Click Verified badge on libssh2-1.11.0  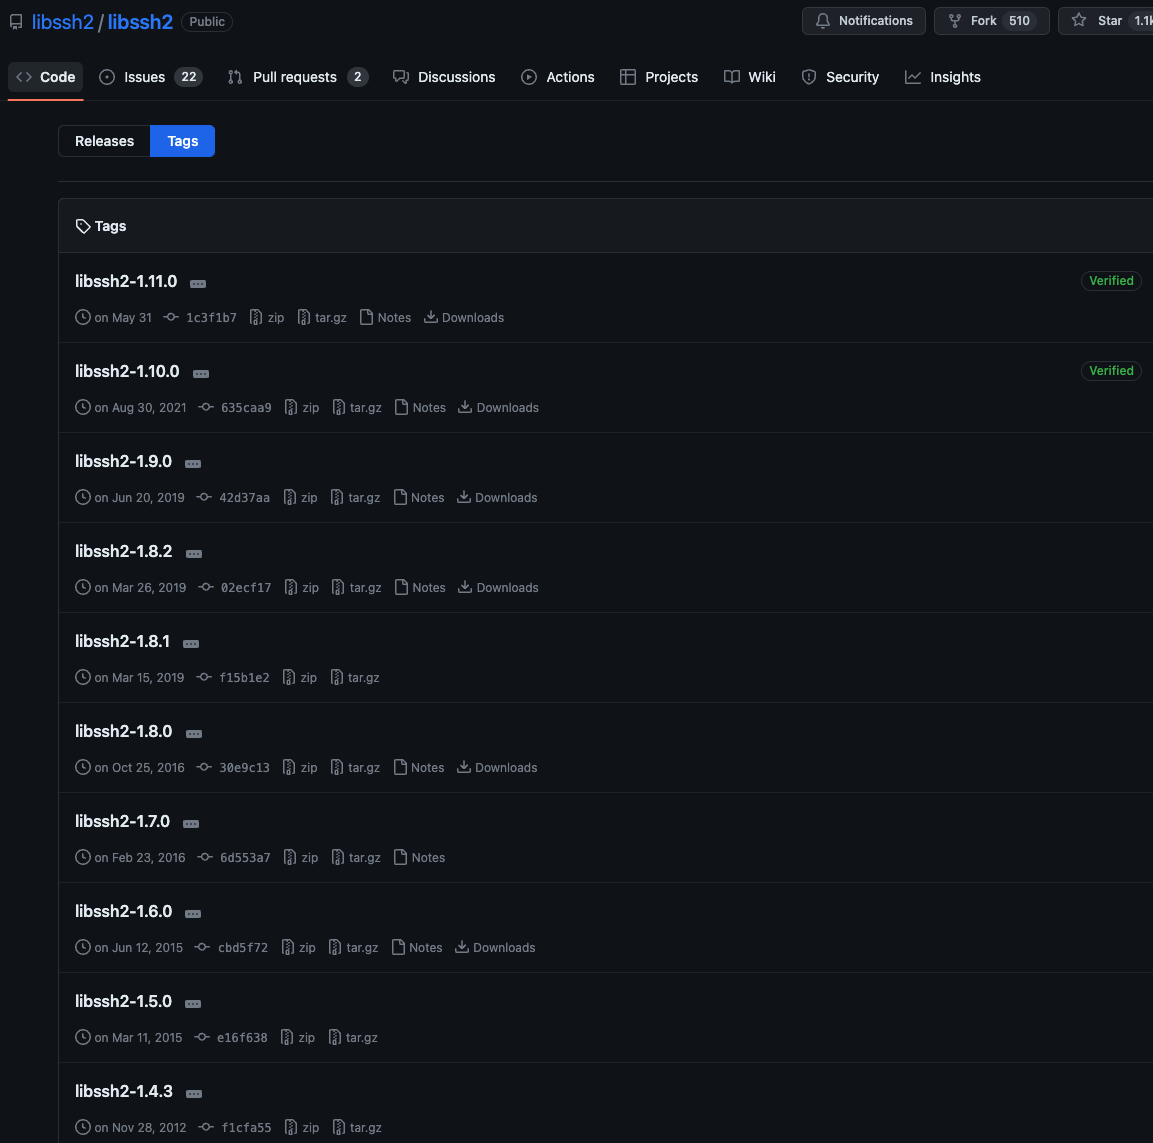[x=1111, y=281]
